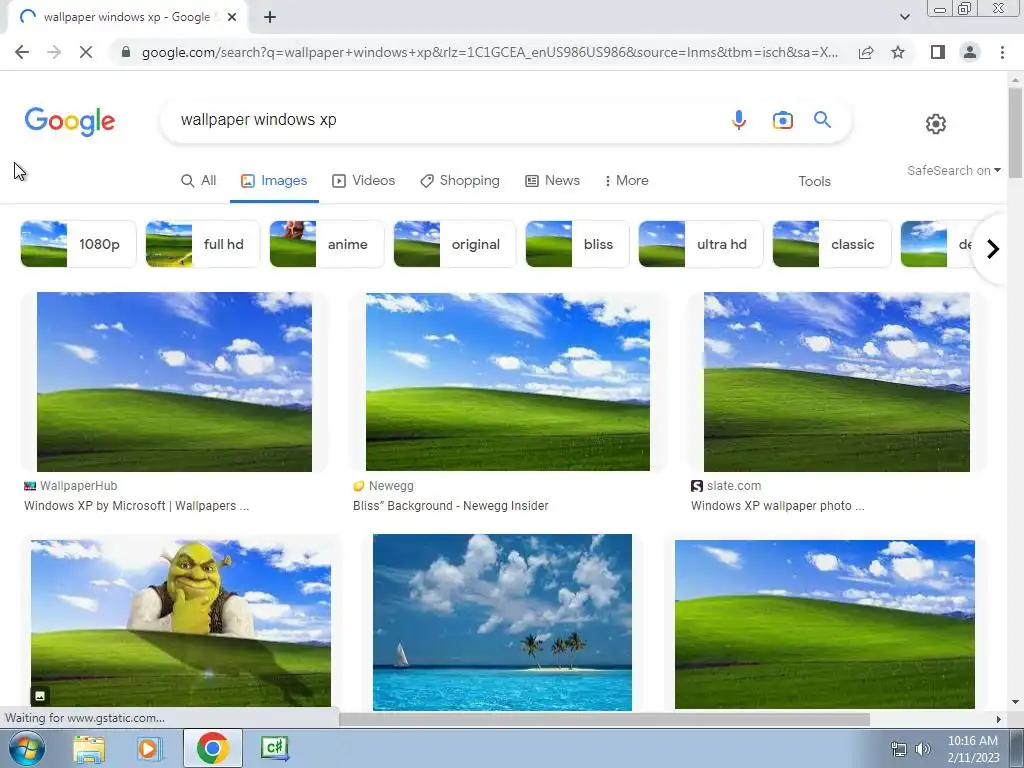Viewport: 1024px width, 768px height.
Task: Switch to News results
Action: pos(552,181)
